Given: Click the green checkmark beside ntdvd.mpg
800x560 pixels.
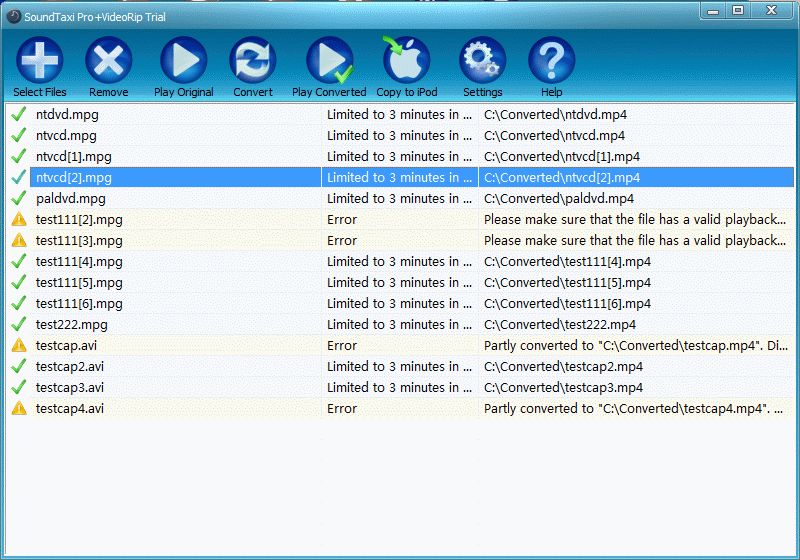Looking at the screenshot, I should 19,114.
